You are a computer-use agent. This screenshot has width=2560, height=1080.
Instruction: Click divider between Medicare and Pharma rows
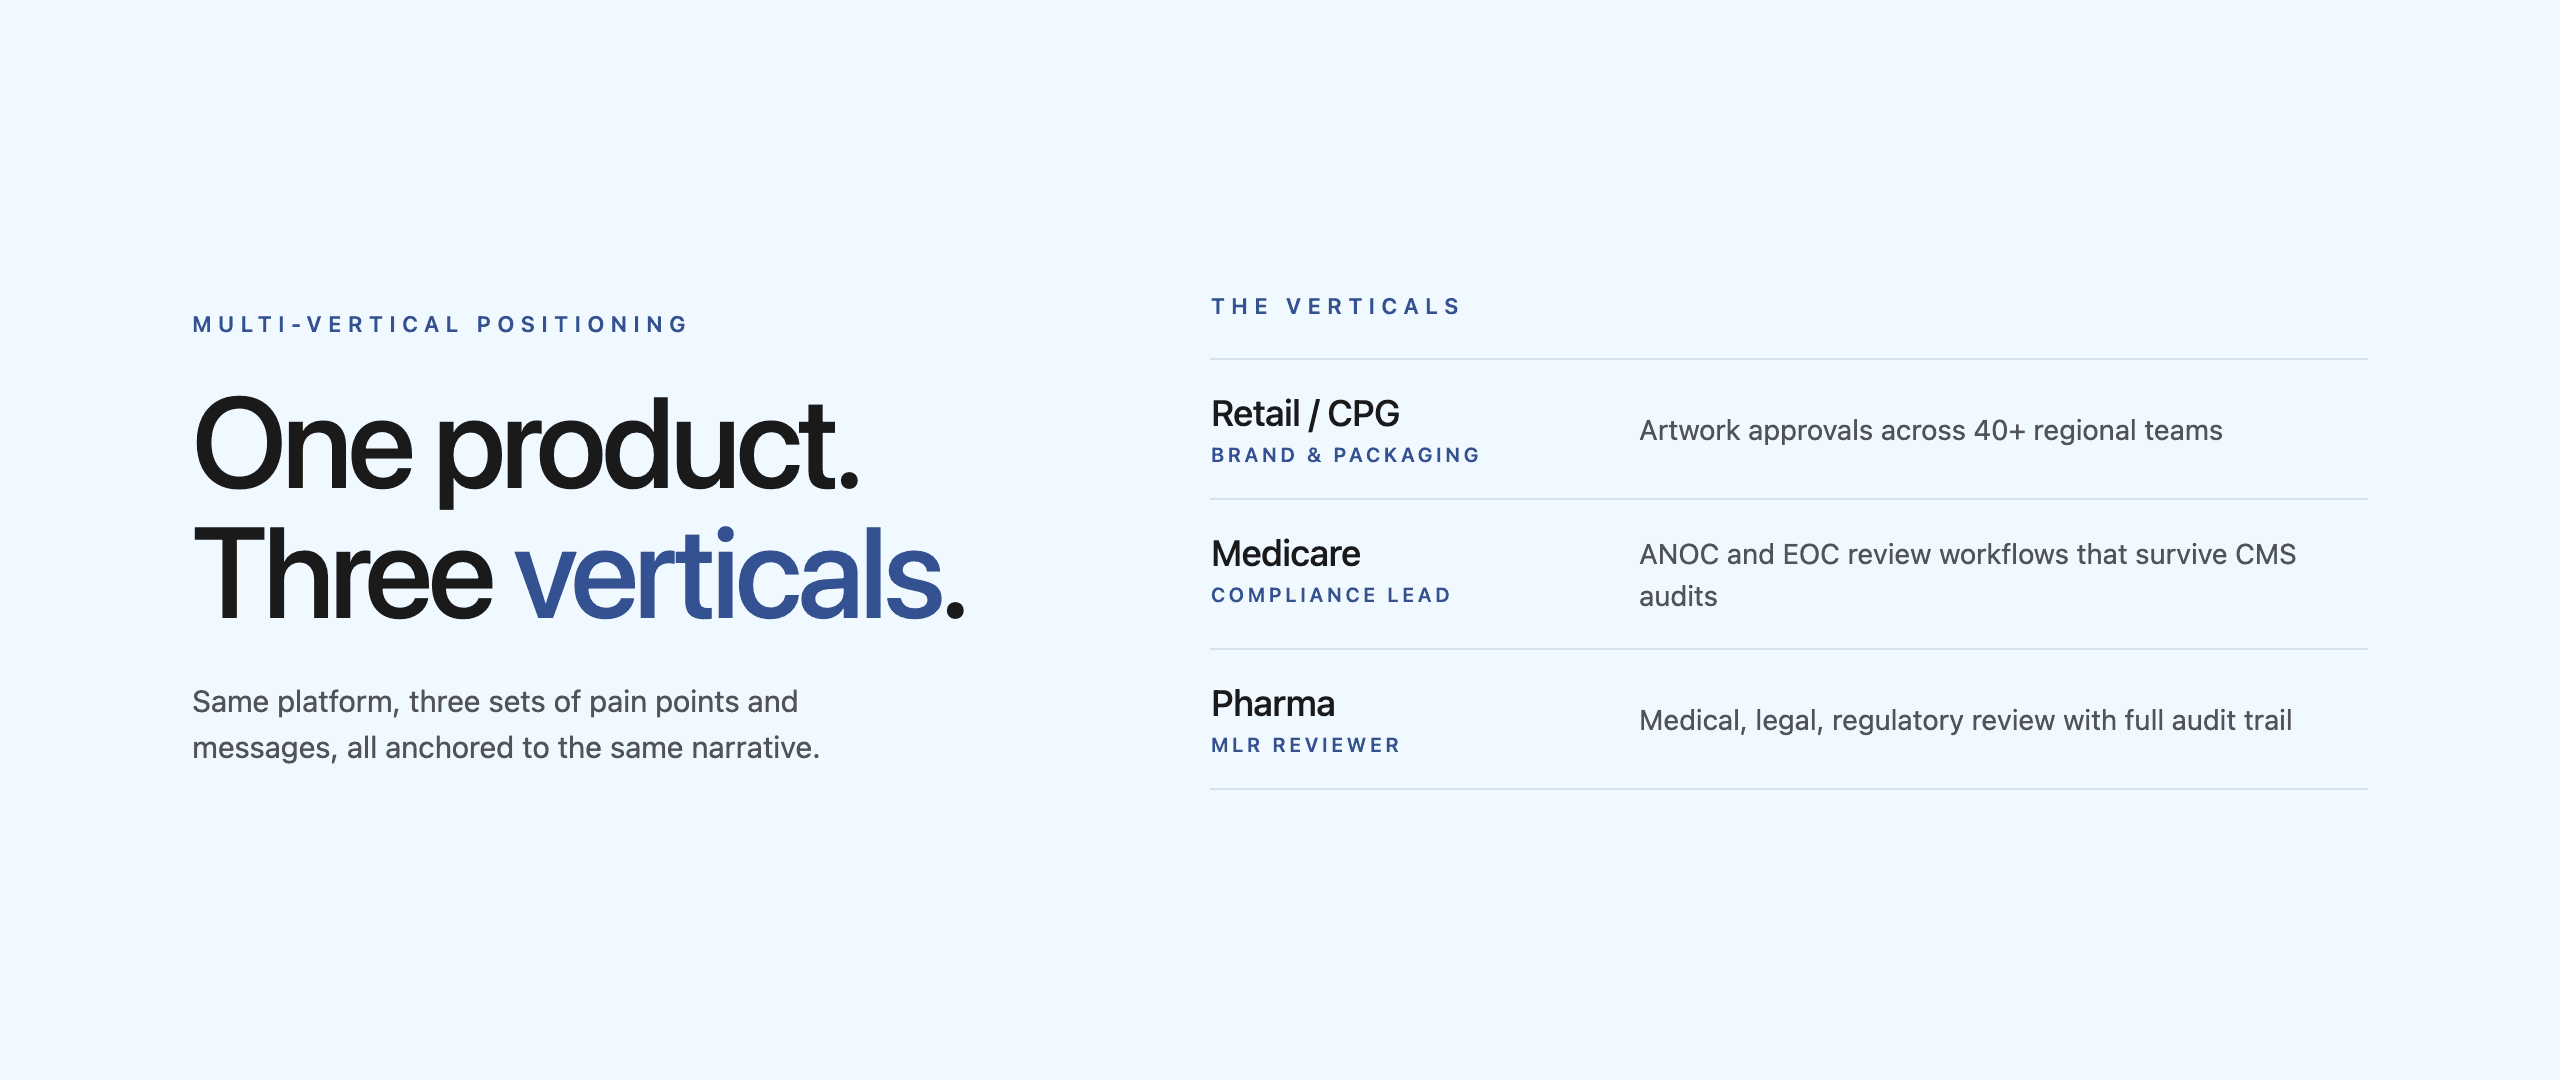(1788, 649)
